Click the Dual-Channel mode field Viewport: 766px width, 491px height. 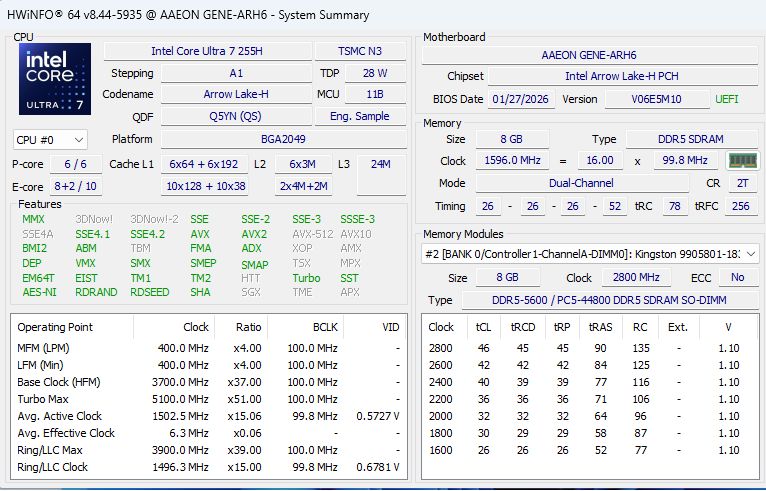(581, 183)
